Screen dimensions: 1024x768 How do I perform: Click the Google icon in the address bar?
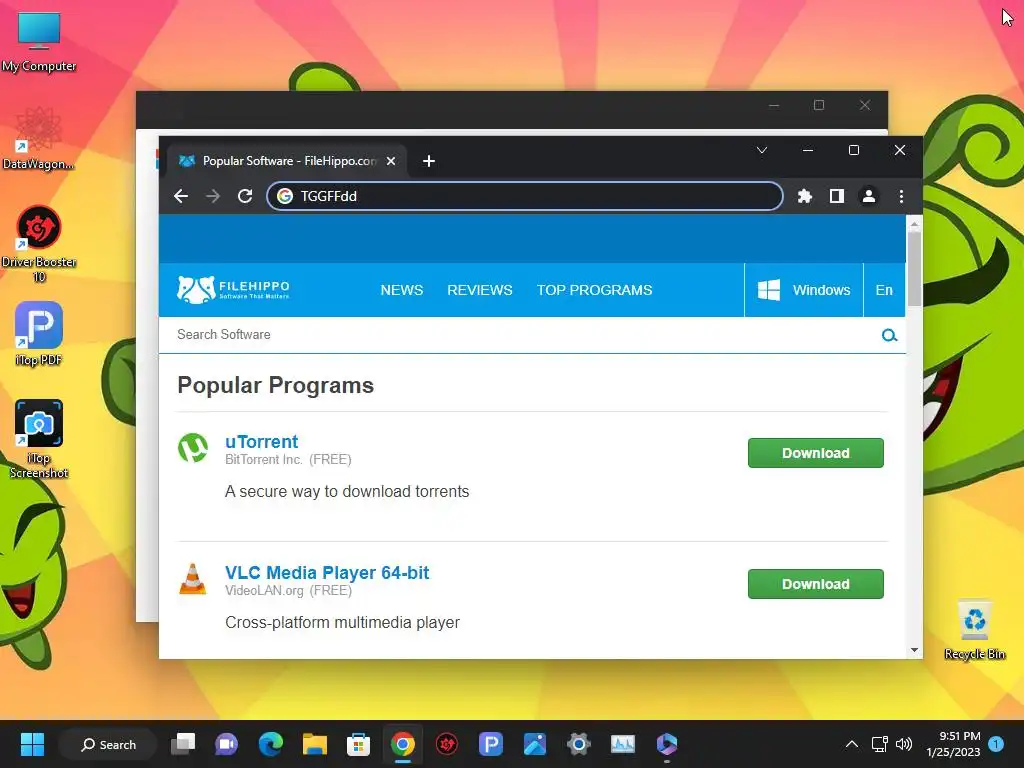[285, 196]
